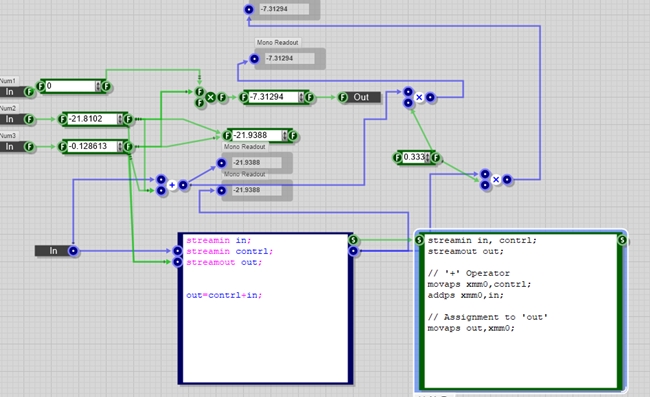Click stepper arrows on the 0 float box
This screenshot has width=650, height=397.
98,86
